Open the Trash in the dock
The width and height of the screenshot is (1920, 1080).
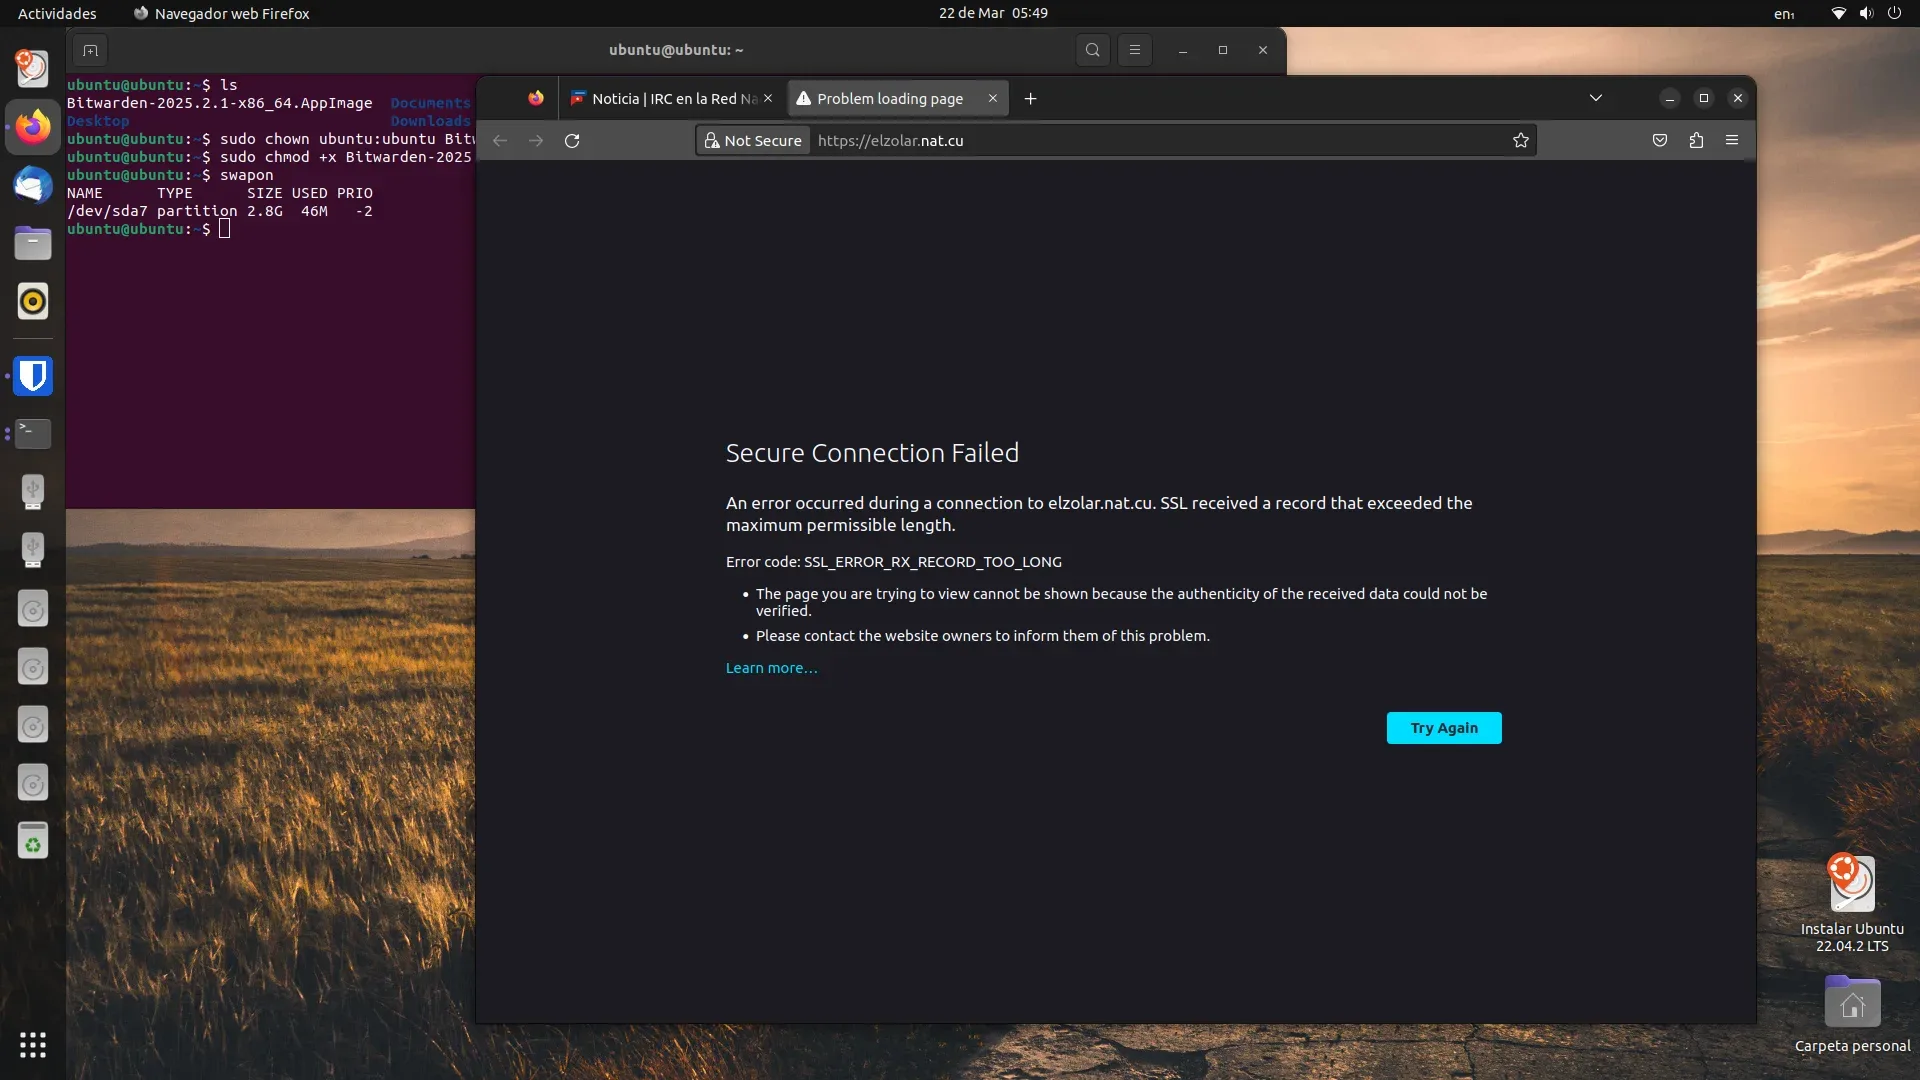(33, 842)
